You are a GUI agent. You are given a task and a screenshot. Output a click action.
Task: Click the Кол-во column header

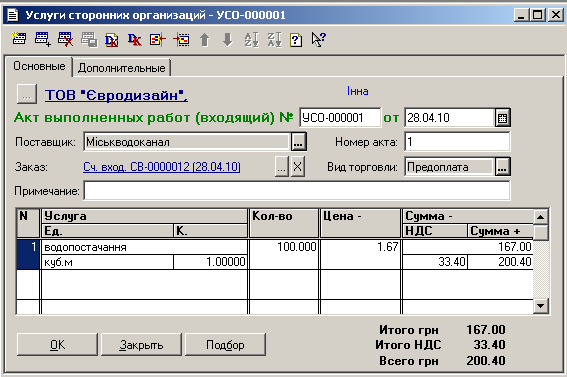click(284, 223)
